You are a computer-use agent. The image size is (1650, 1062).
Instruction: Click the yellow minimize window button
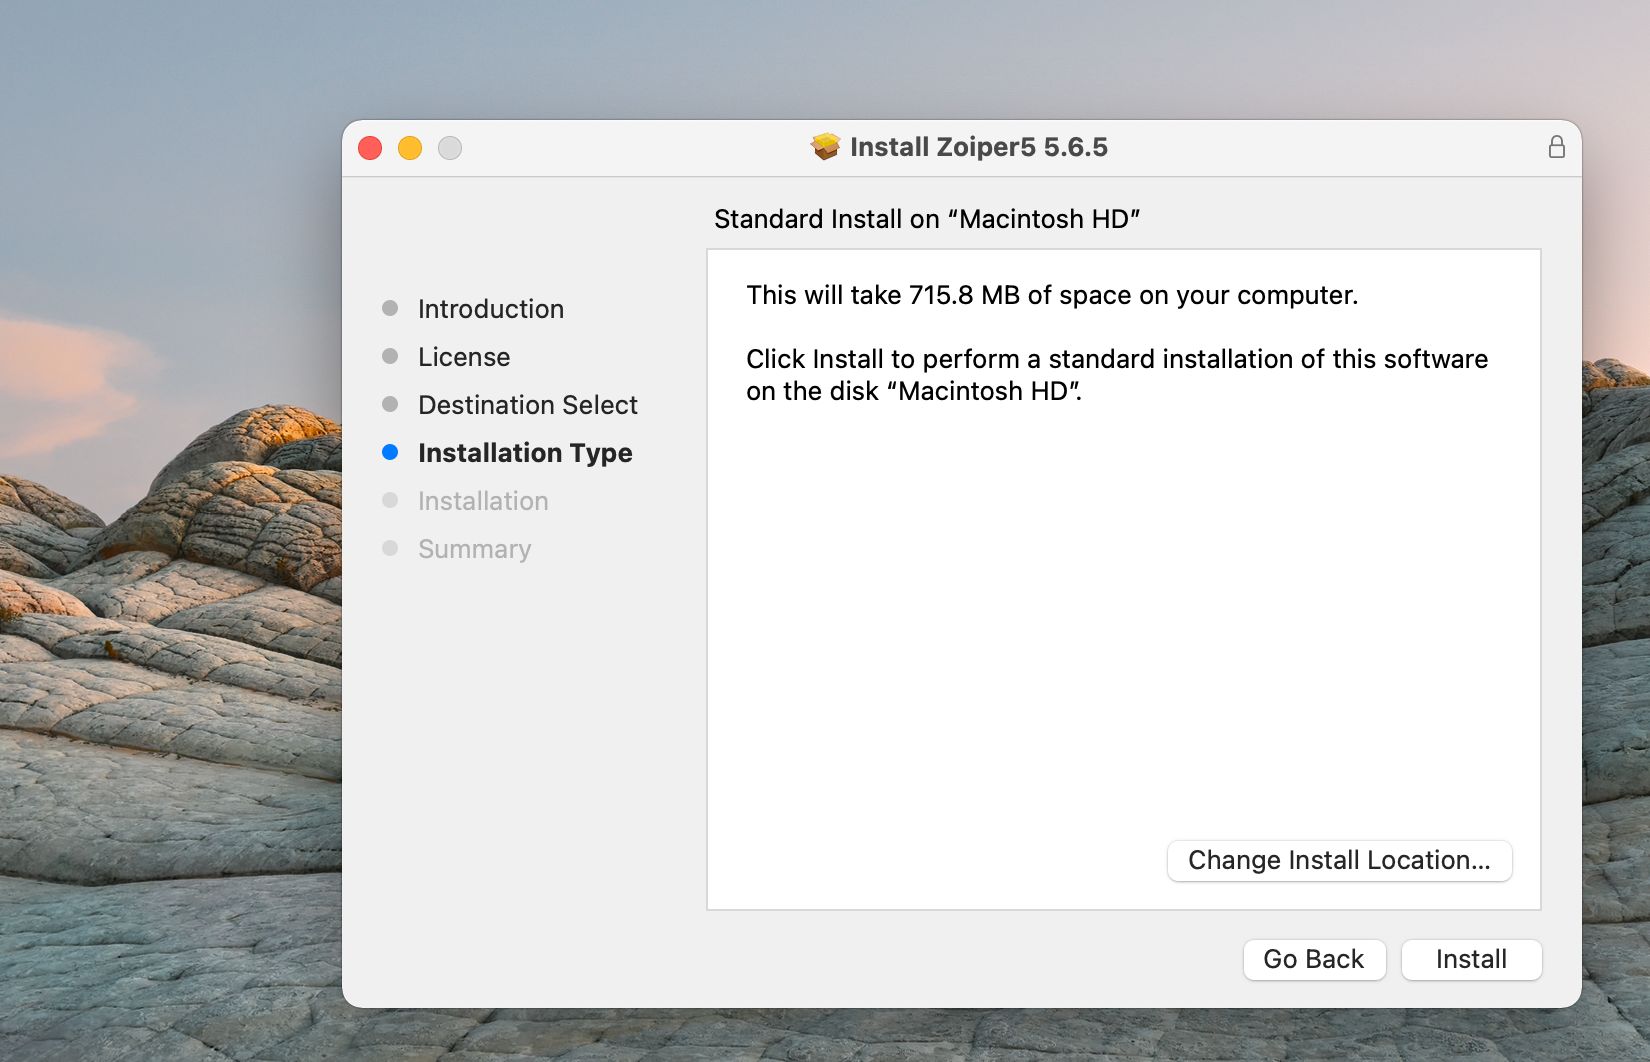pos(410,147)
